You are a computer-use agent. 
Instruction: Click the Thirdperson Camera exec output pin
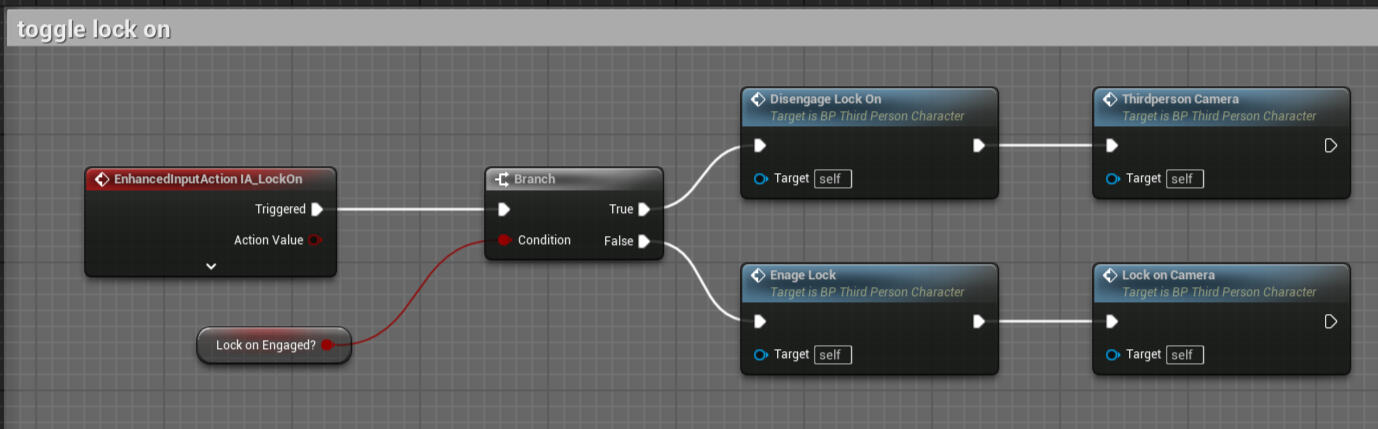click(1330, 146)
